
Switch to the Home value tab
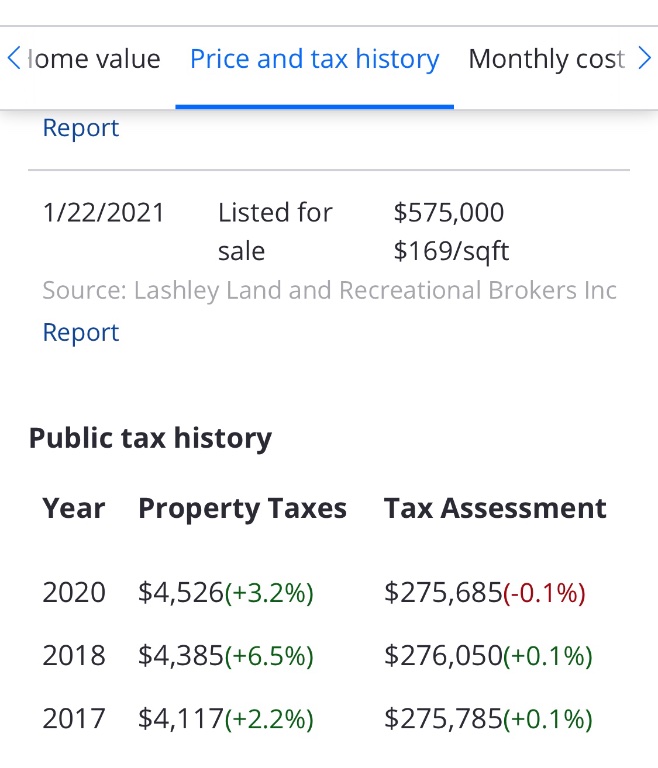pos(93,59)
